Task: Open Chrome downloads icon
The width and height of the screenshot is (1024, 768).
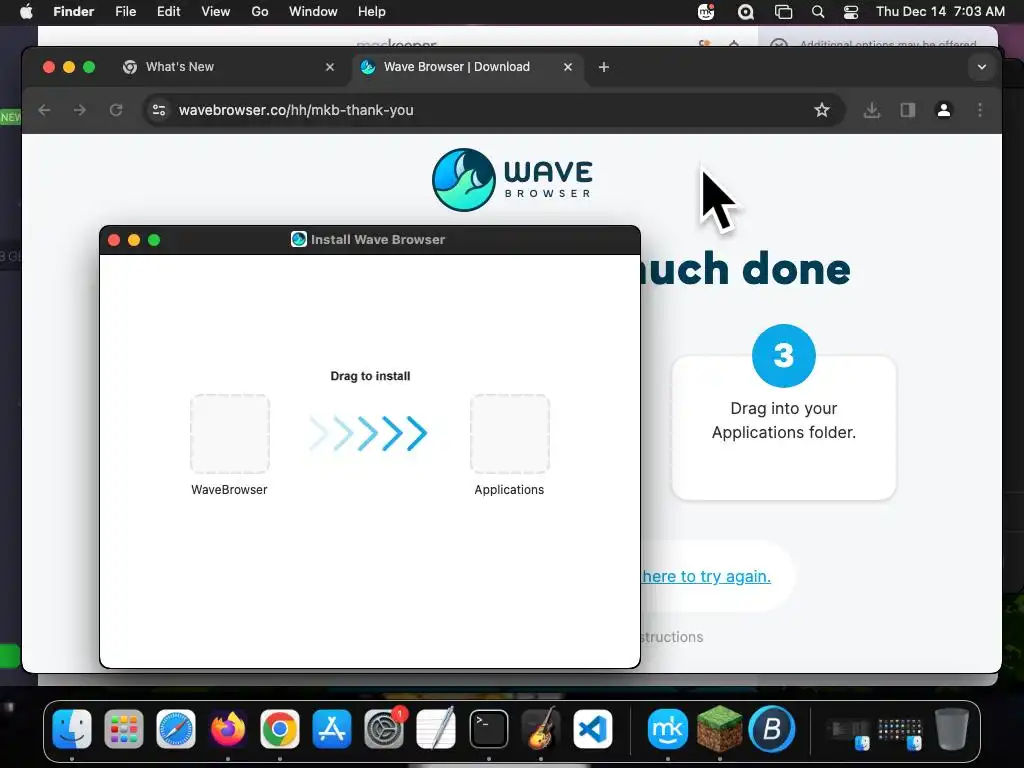Action: pyautogui.click(x=872, y=110)
